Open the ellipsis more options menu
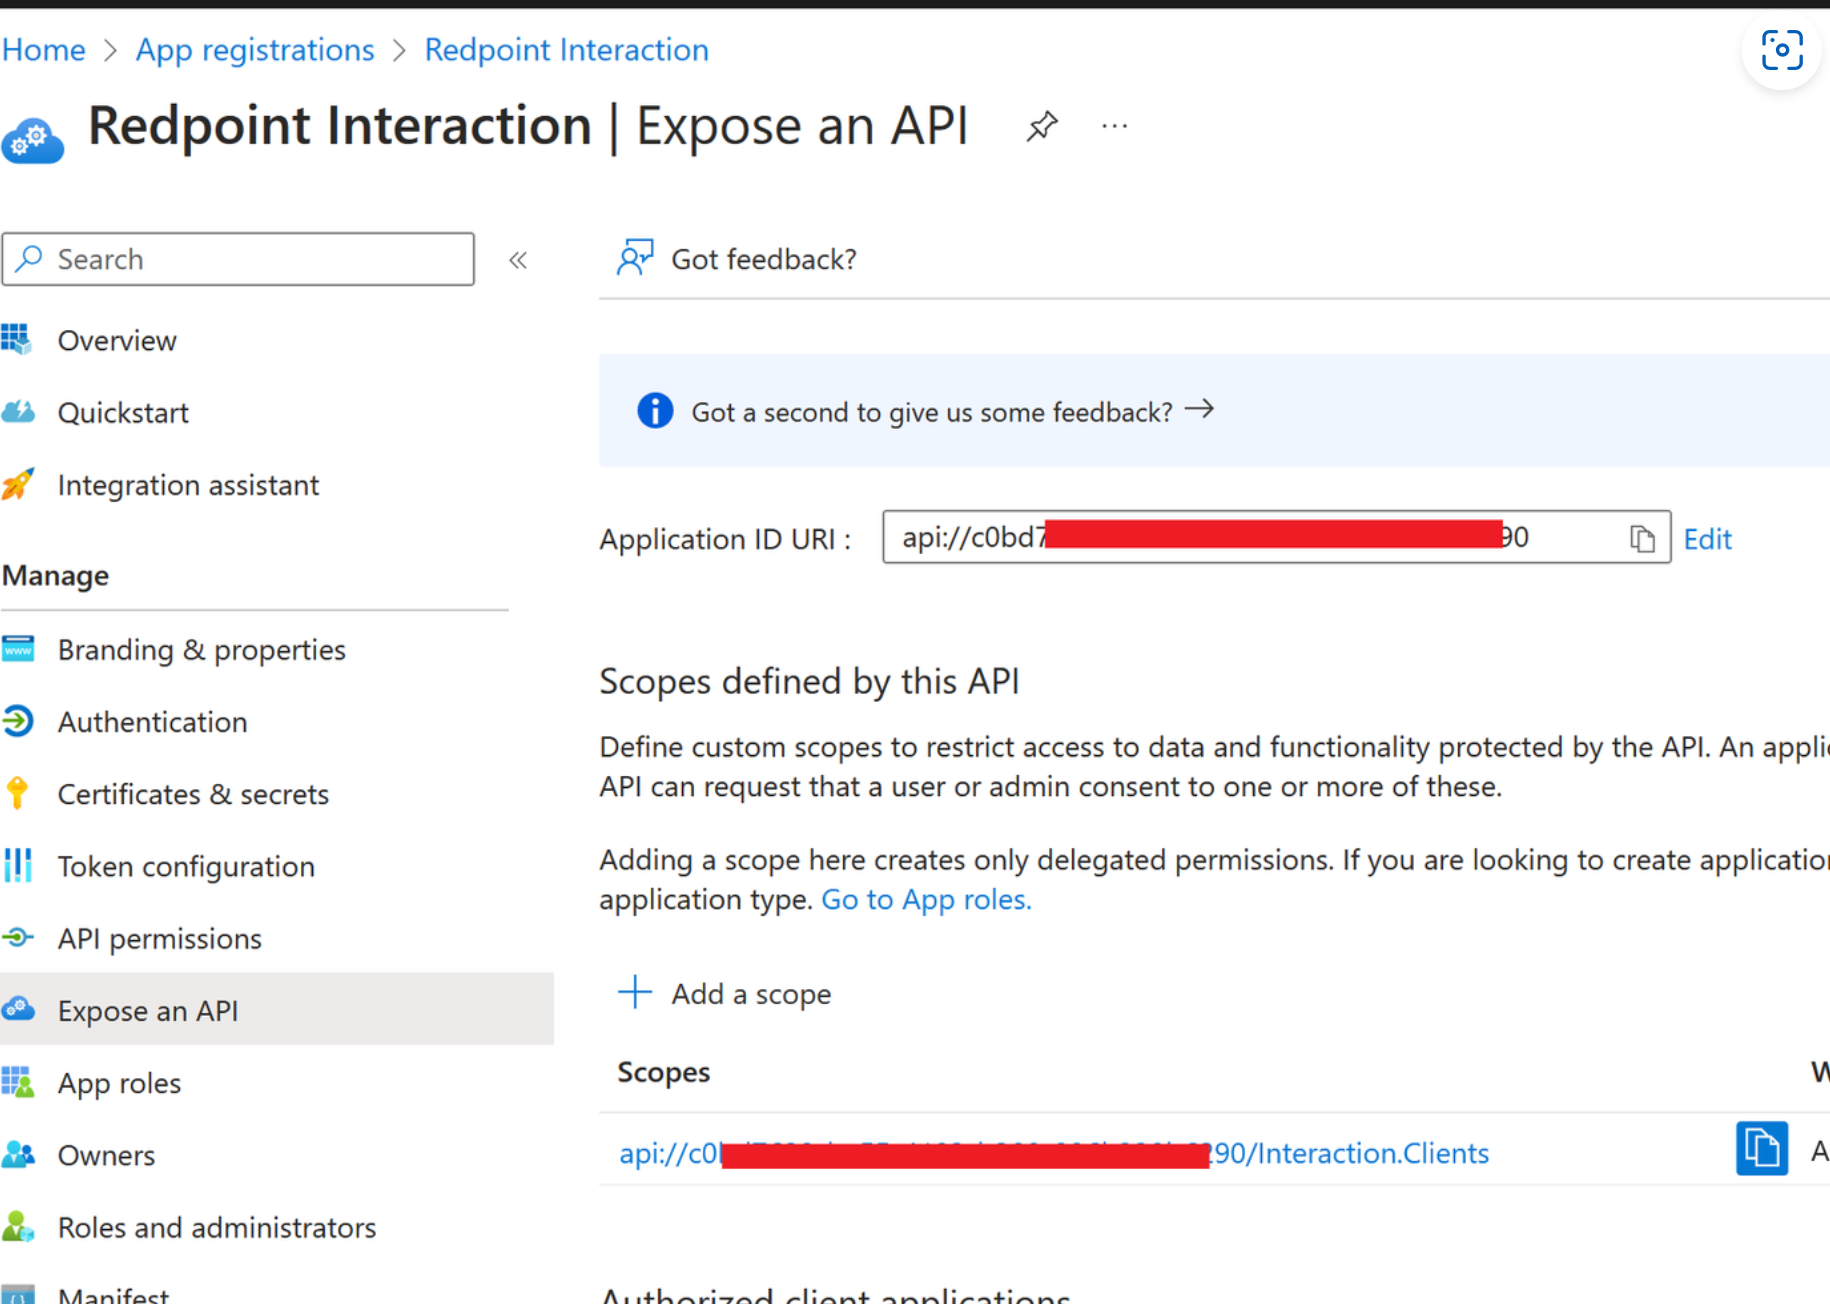The height and width of the screenshot is (1304, 1830). (1114, 127)
